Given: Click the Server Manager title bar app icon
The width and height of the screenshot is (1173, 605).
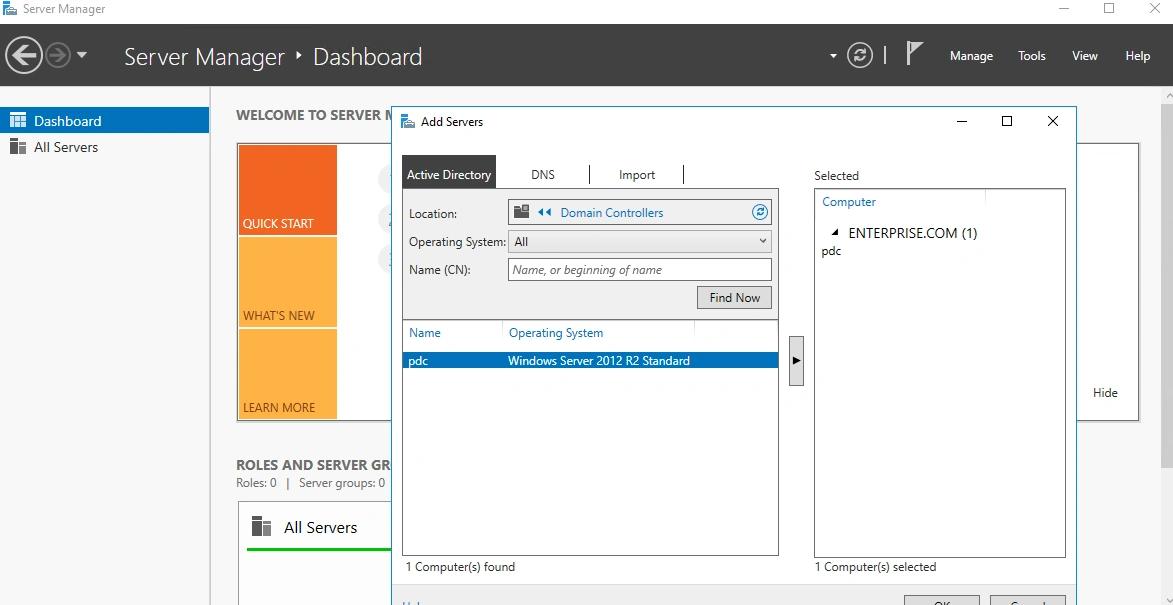Looking at the screenshot, I should coord(10,9).
